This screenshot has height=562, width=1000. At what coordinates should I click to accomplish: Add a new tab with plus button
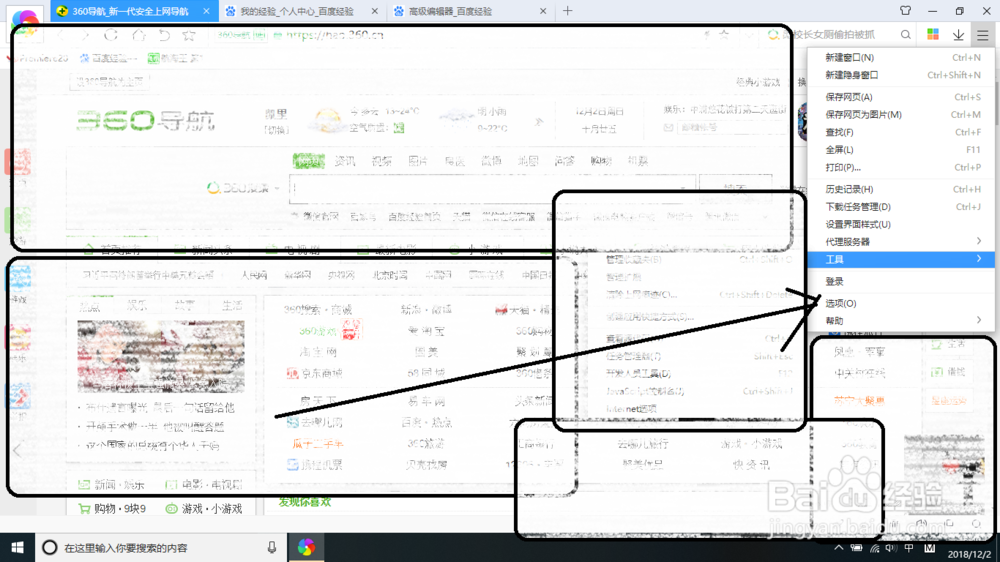tap(568, 11)
